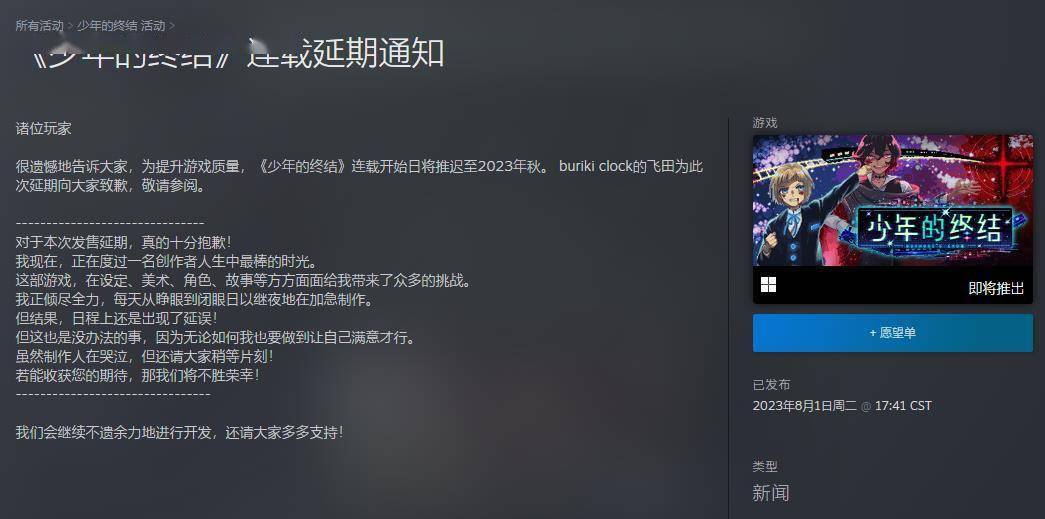Go to the 少年的终结 活动 breadcrumb

pyautogui.click(x=121, y=26)
